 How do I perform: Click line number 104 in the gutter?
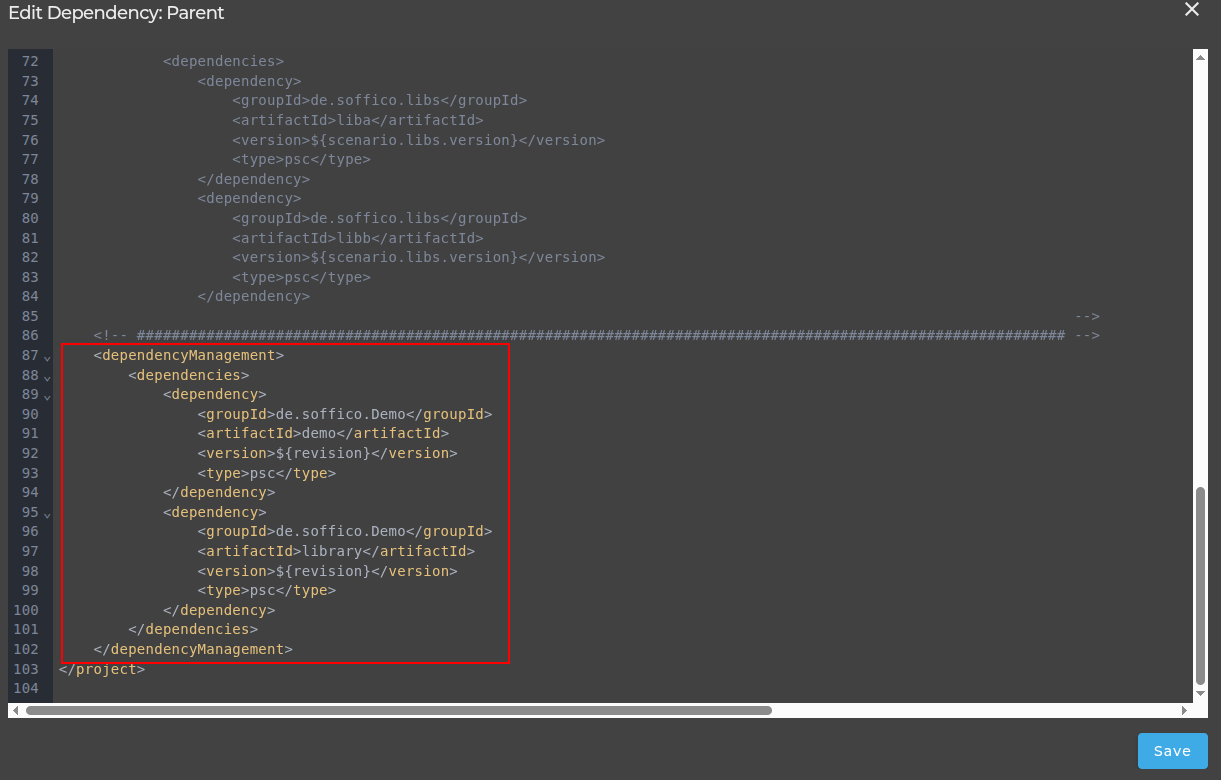(27, 689)
